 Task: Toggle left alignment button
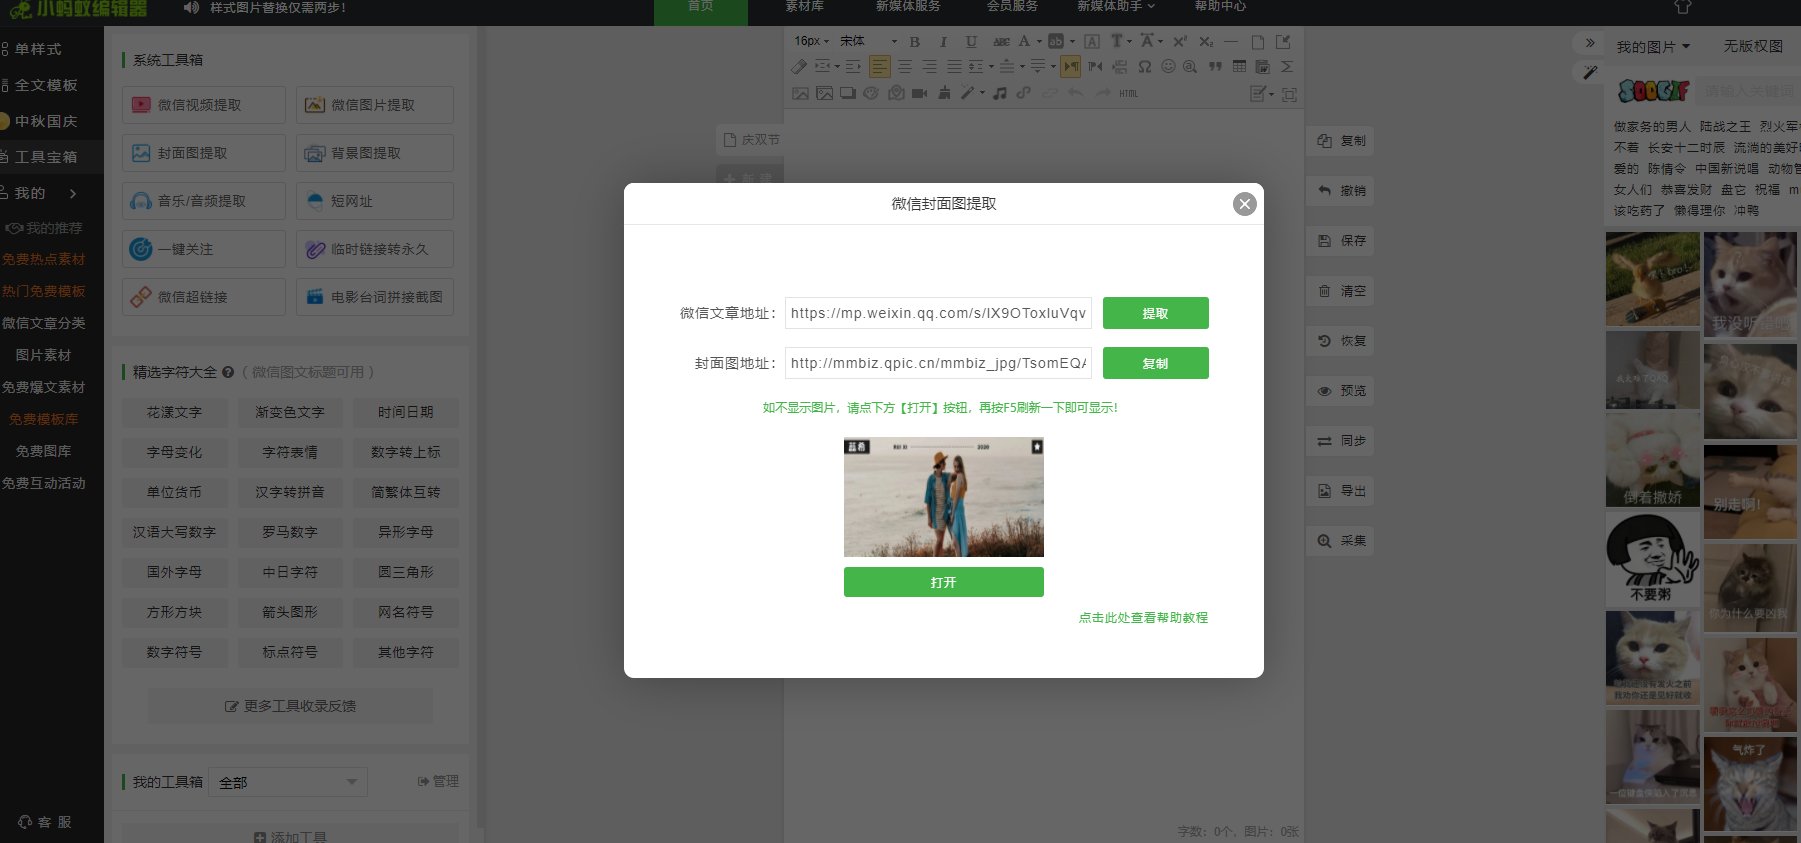[x=880, y=66]
